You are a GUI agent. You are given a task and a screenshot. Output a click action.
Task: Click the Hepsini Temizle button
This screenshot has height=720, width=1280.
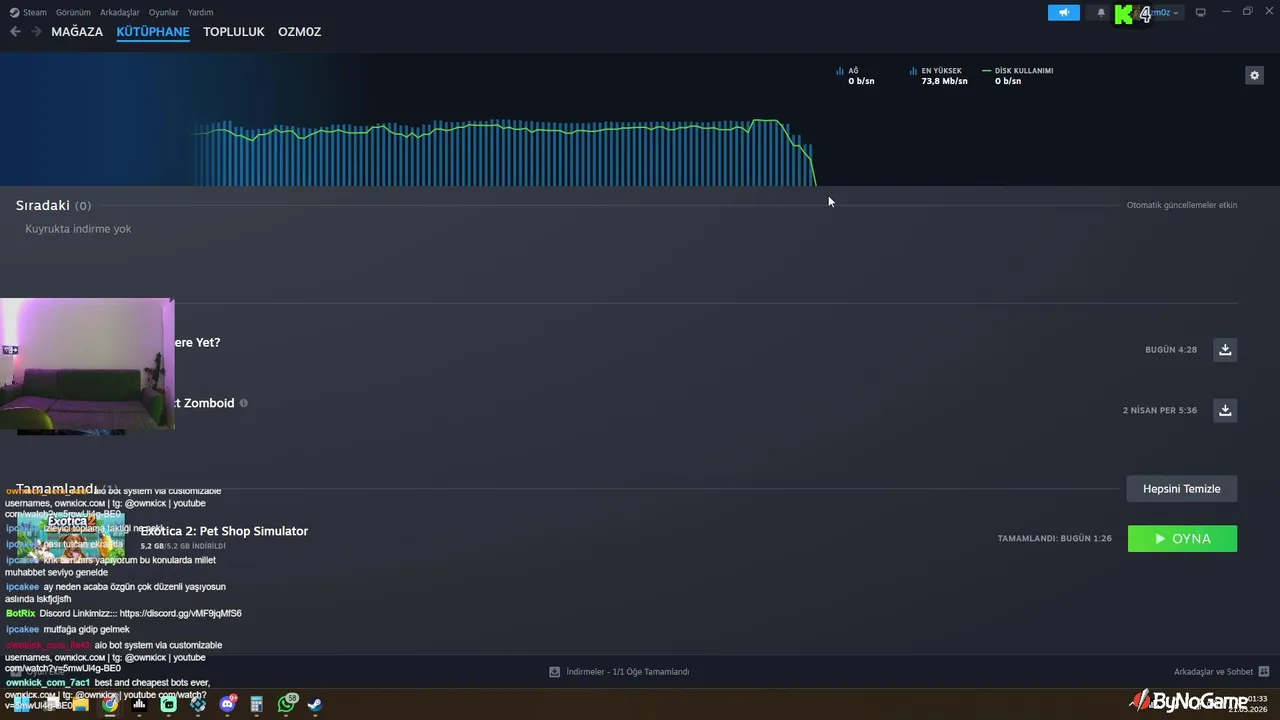[1182, 489]
